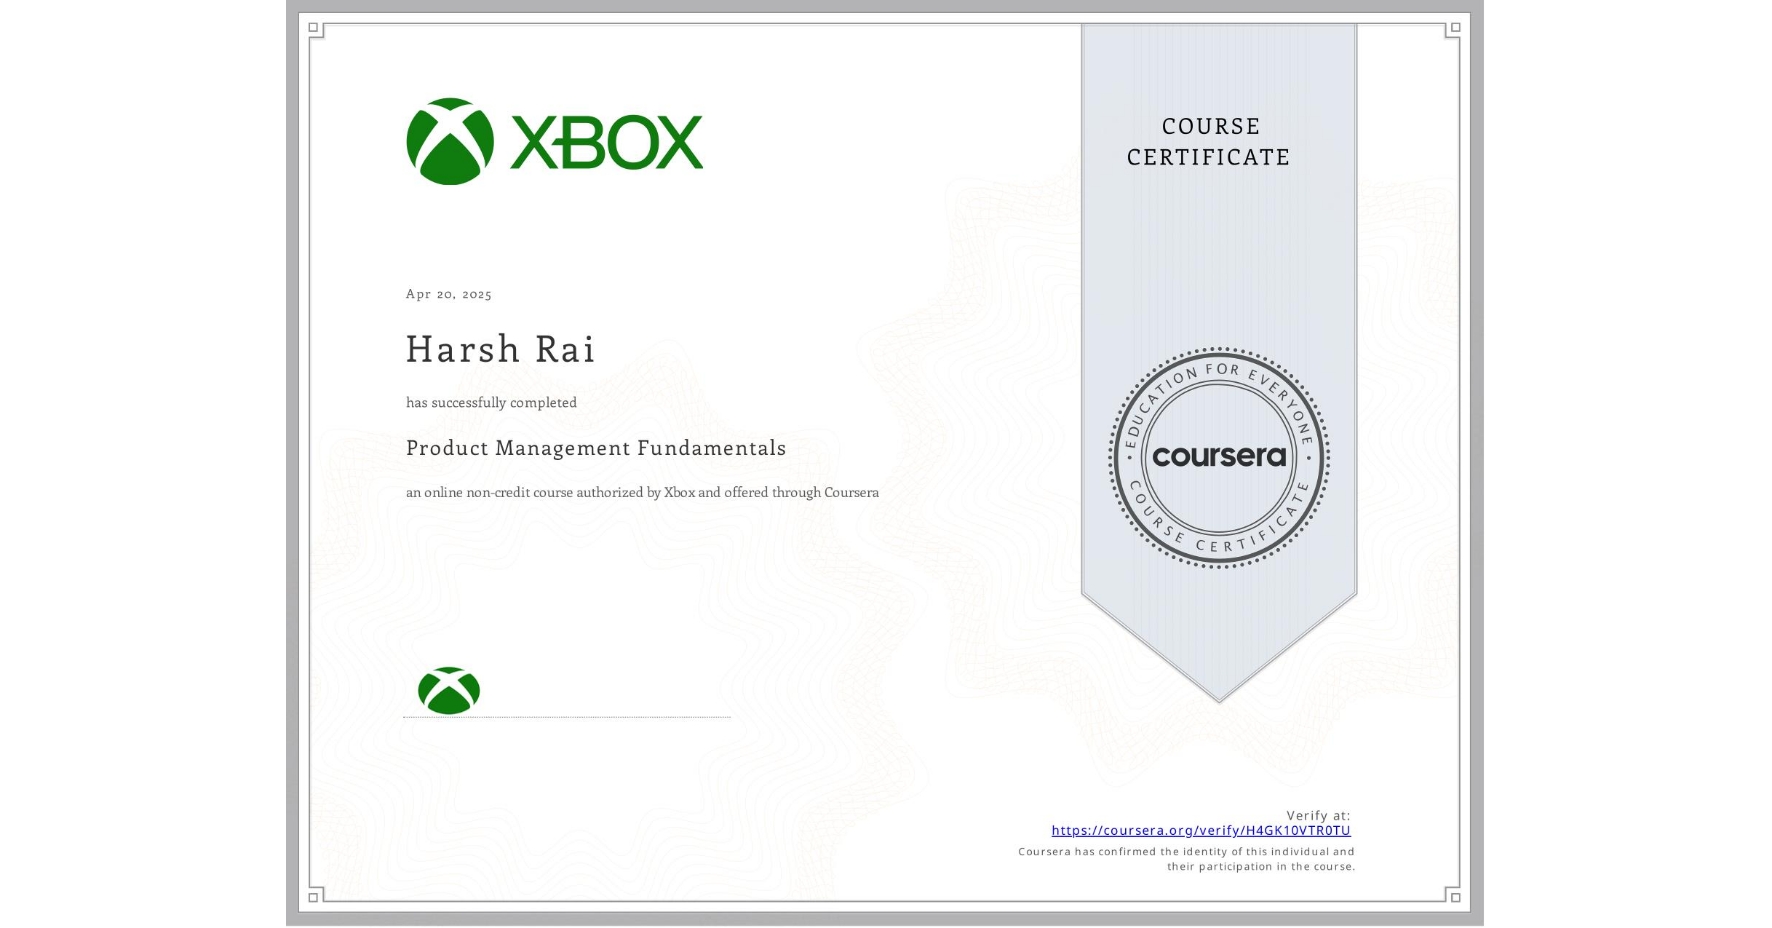
Task: Click the date 'Apr 20, 2025'
Action: click(446, 294)
